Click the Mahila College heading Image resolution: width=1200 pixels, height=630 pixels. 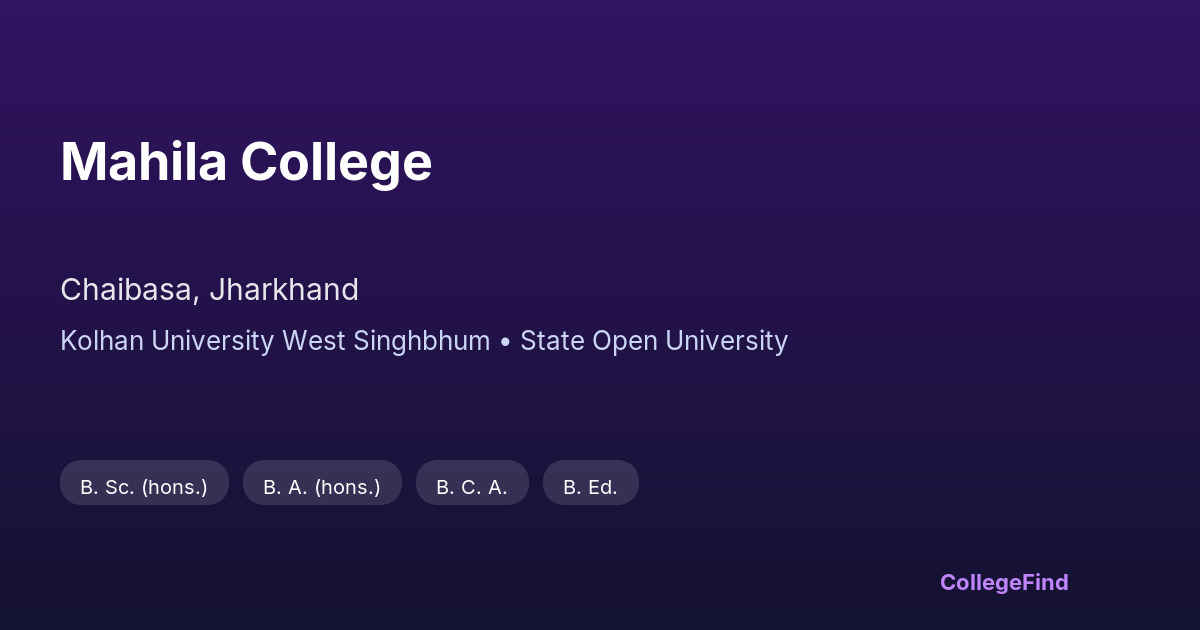pyautogui.click(x=246, y=162)
